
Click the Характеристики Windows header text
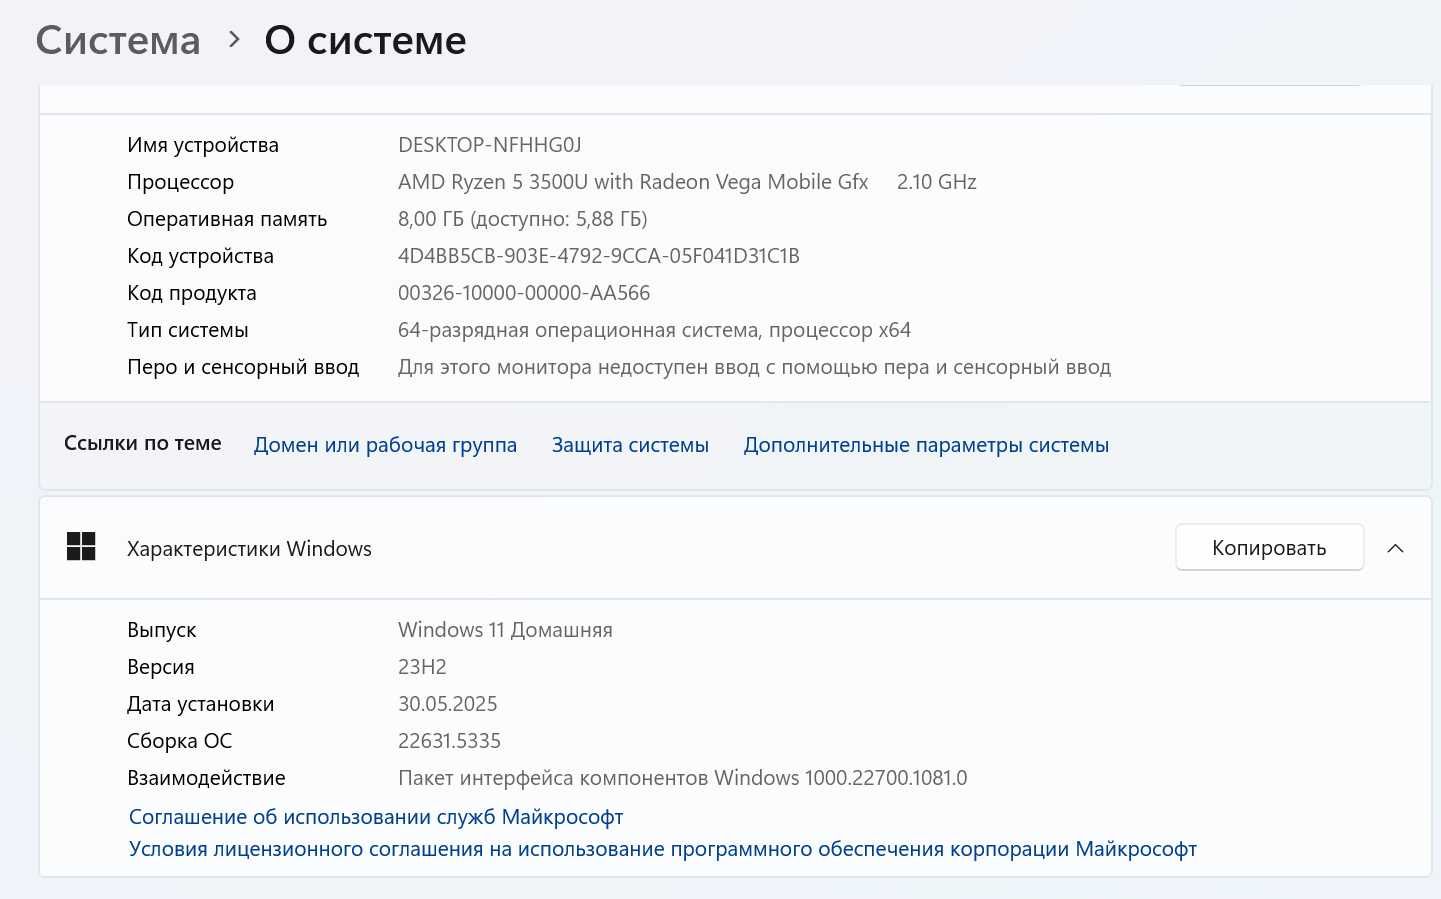click(x=249, y=548)
